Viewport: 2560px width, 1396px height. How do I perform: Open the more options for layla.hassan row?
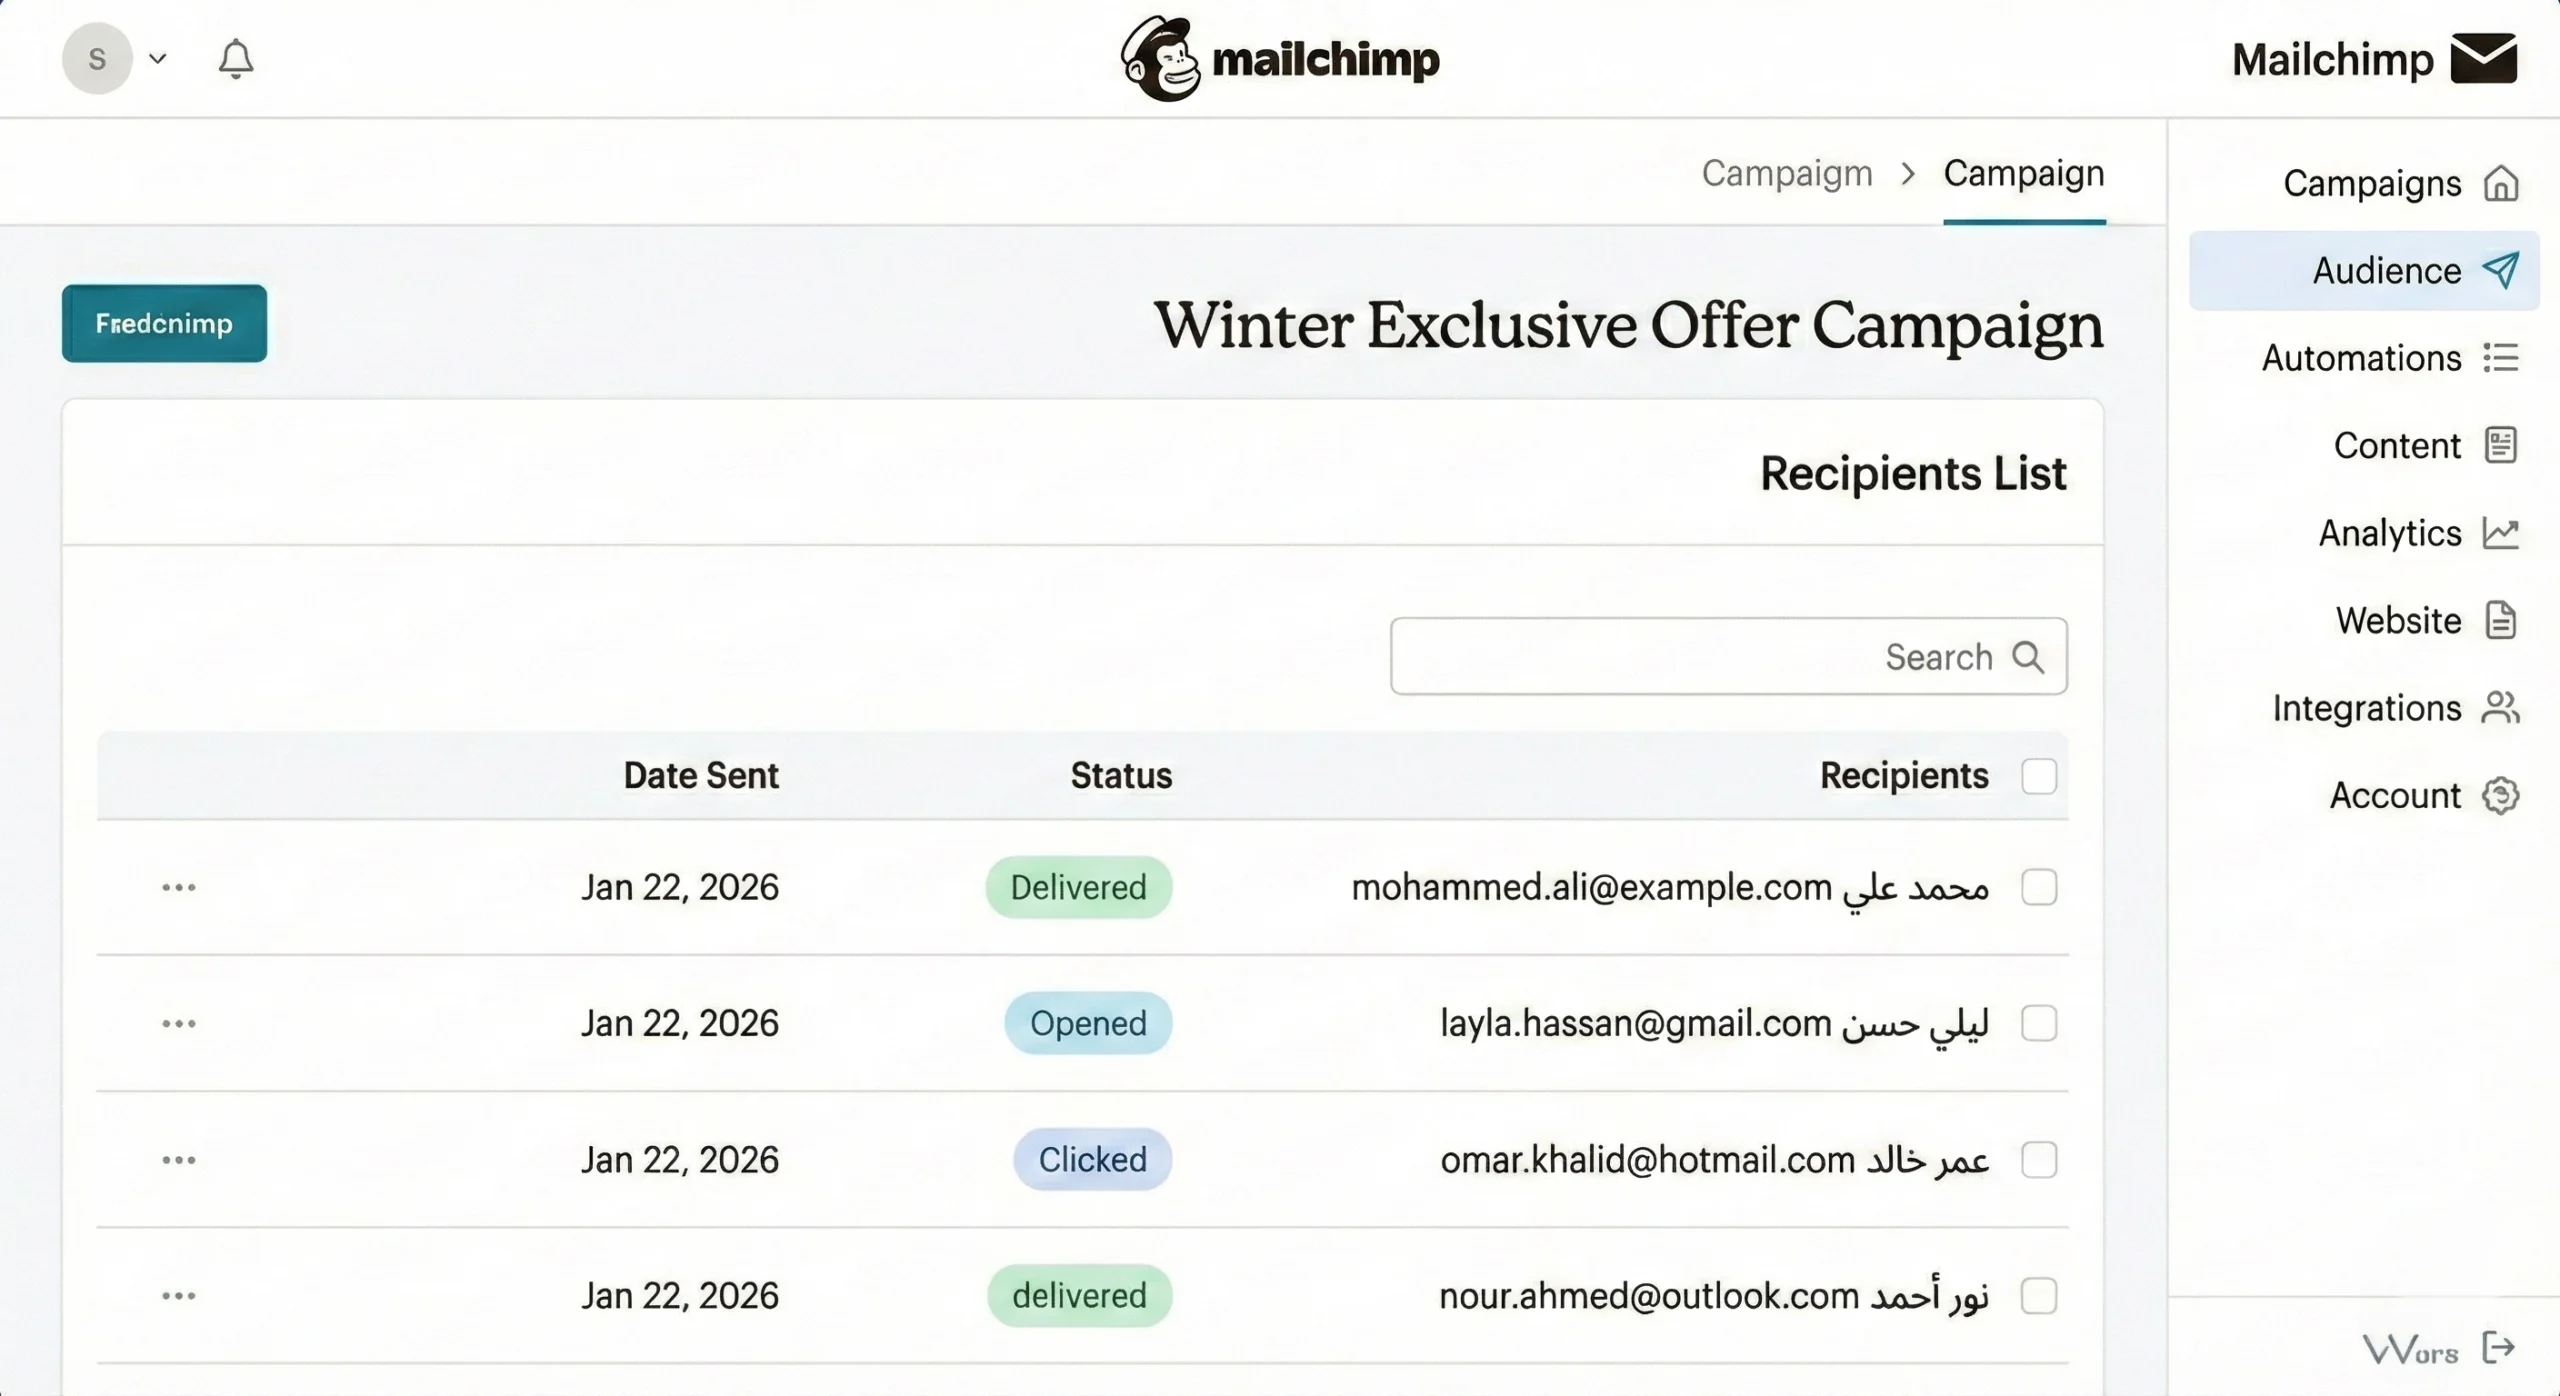[x=179, y=1024]
